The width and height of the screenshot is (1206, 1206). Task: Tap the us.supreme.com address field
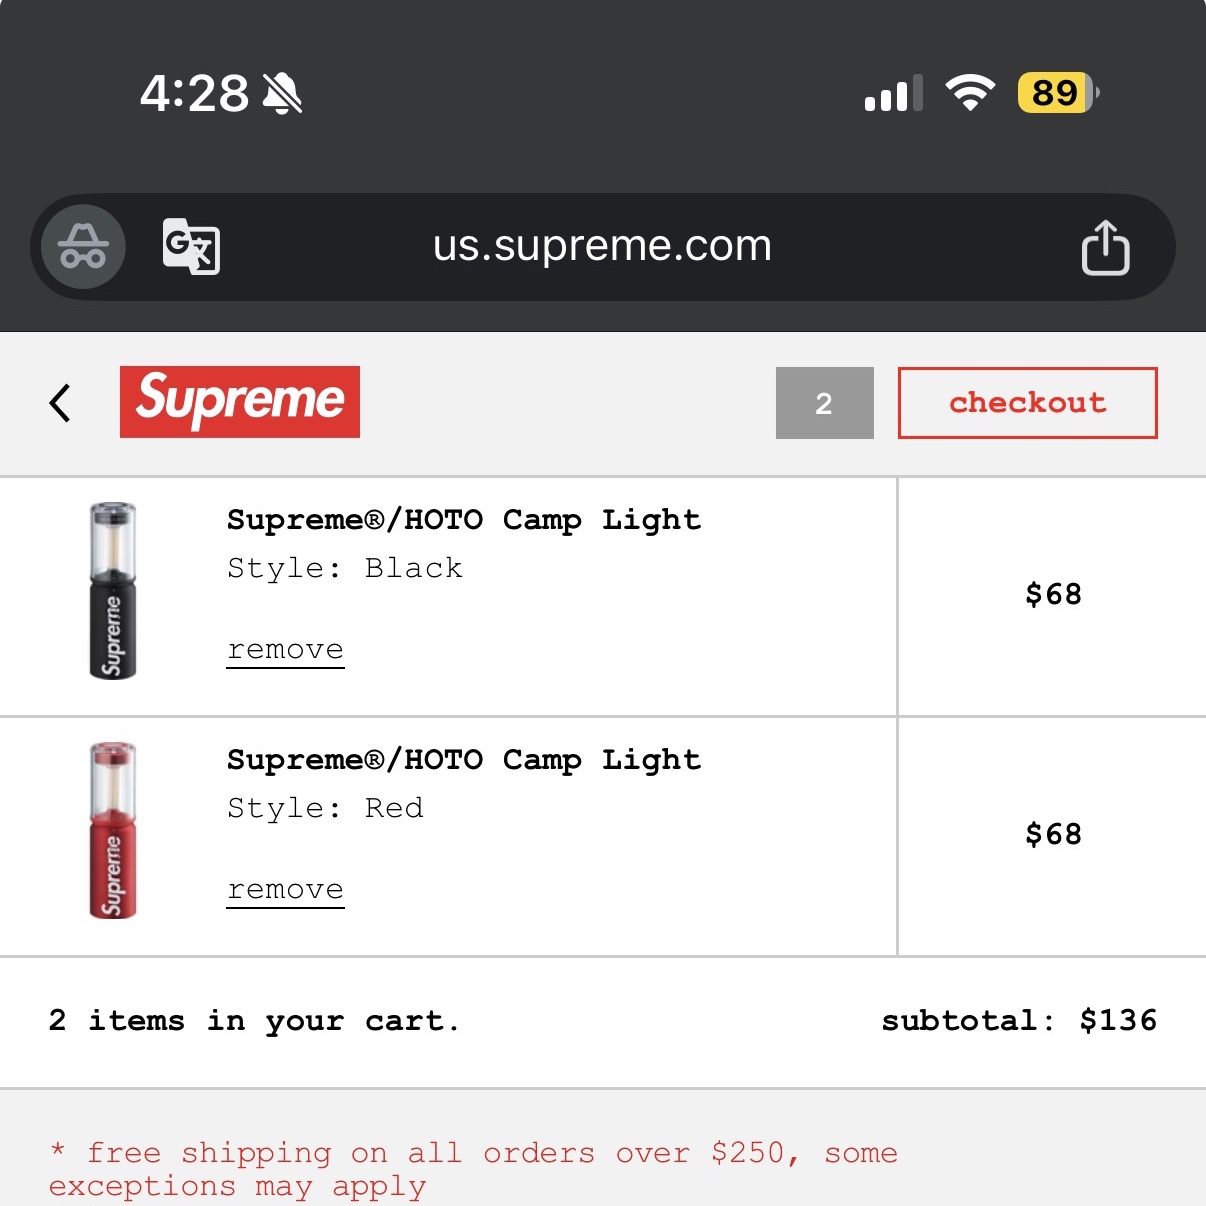602,246
